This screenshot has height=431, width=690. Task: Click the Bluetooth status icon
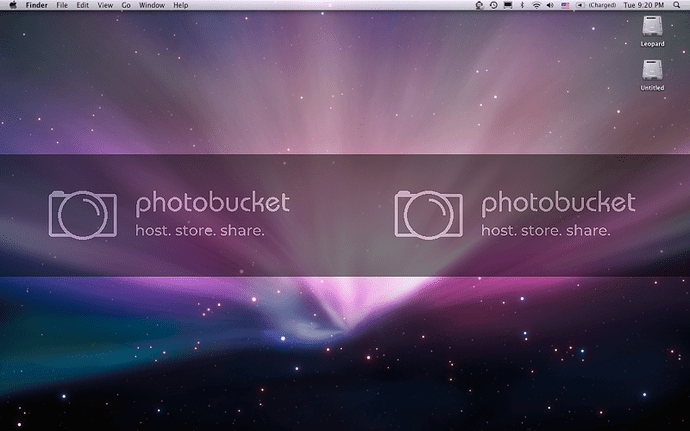(x=521, y=5)
